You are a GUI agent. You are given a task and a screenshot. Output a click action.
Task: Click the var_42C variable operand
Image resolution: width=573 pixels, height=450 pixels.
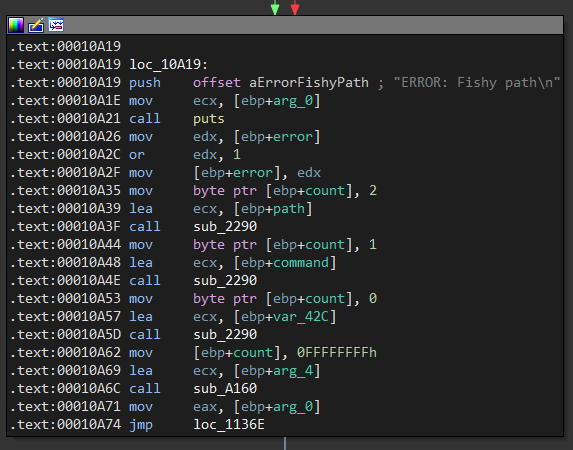(301, 317)
